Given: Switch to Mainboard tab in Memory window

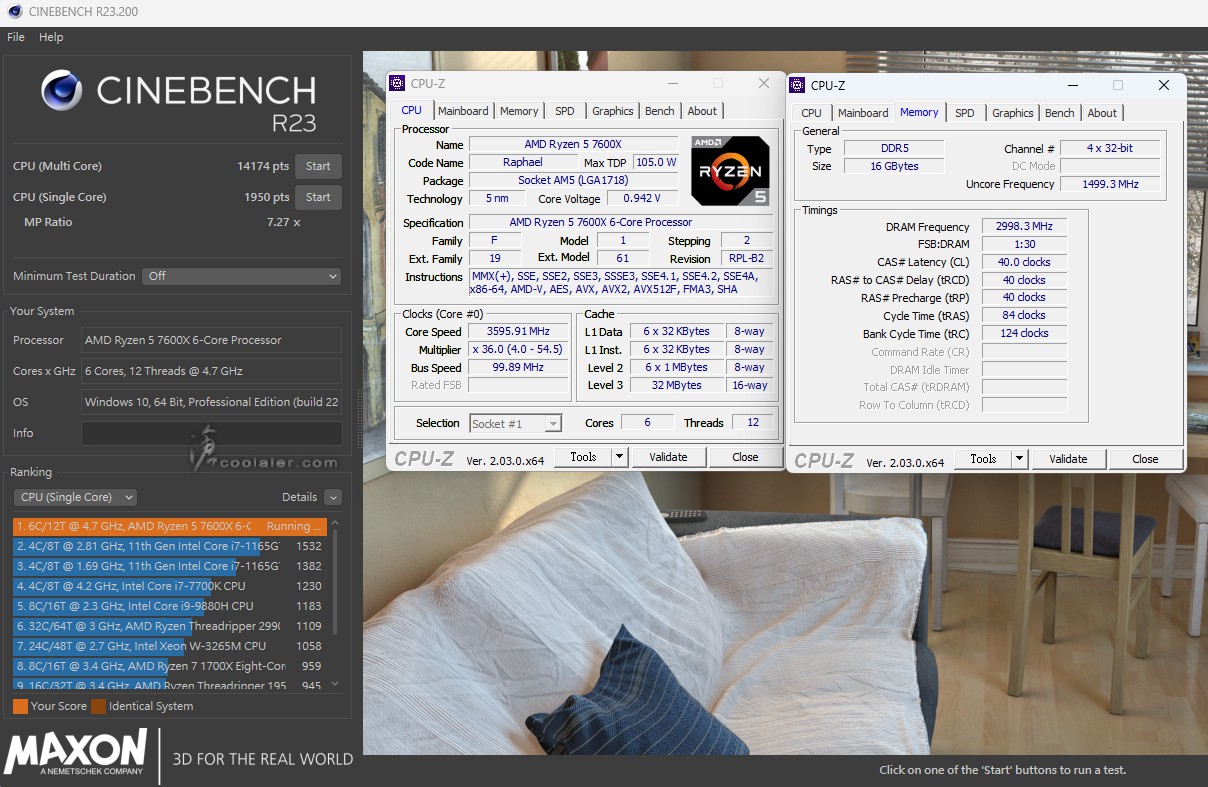Looking at the screenshot, I should point(863,113).
